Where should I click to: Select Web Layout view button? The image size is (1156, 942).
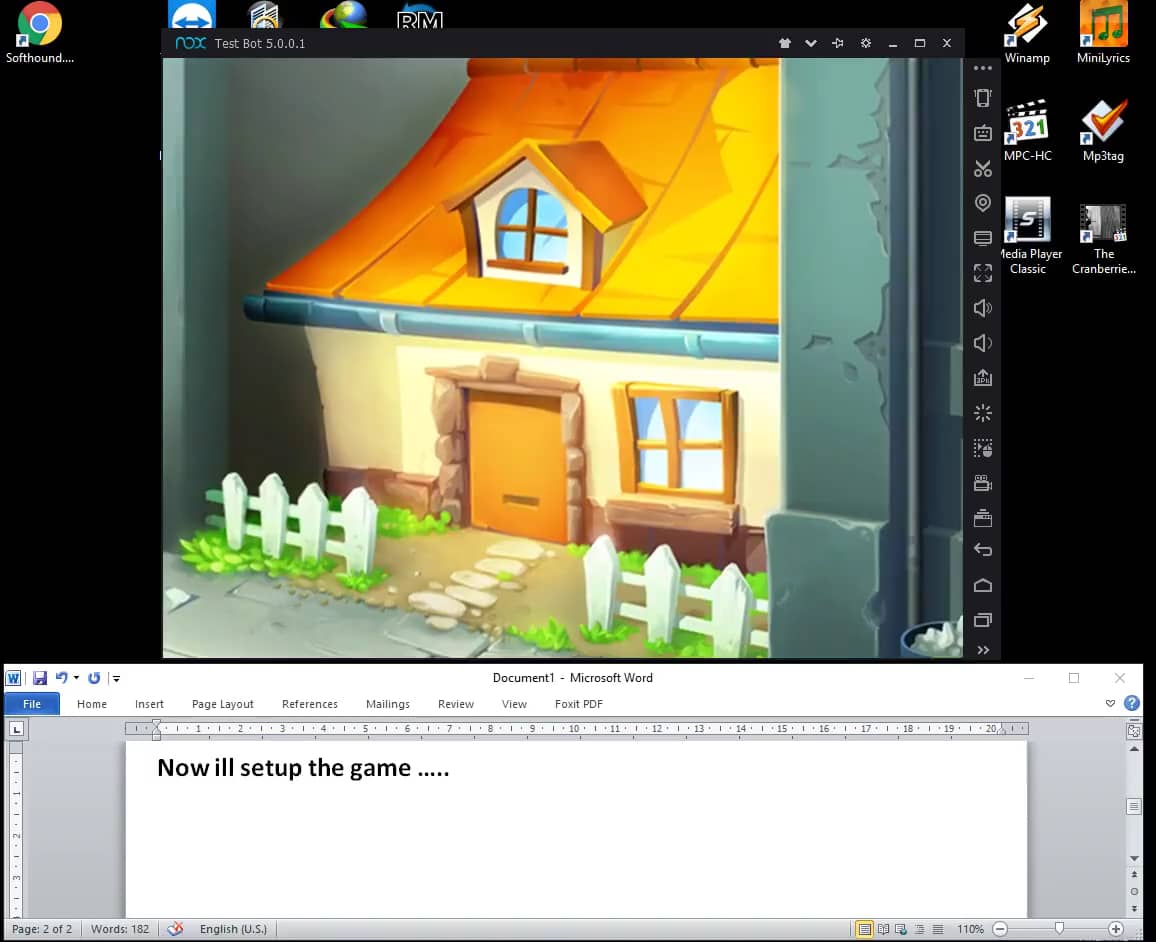pos(901,929)
